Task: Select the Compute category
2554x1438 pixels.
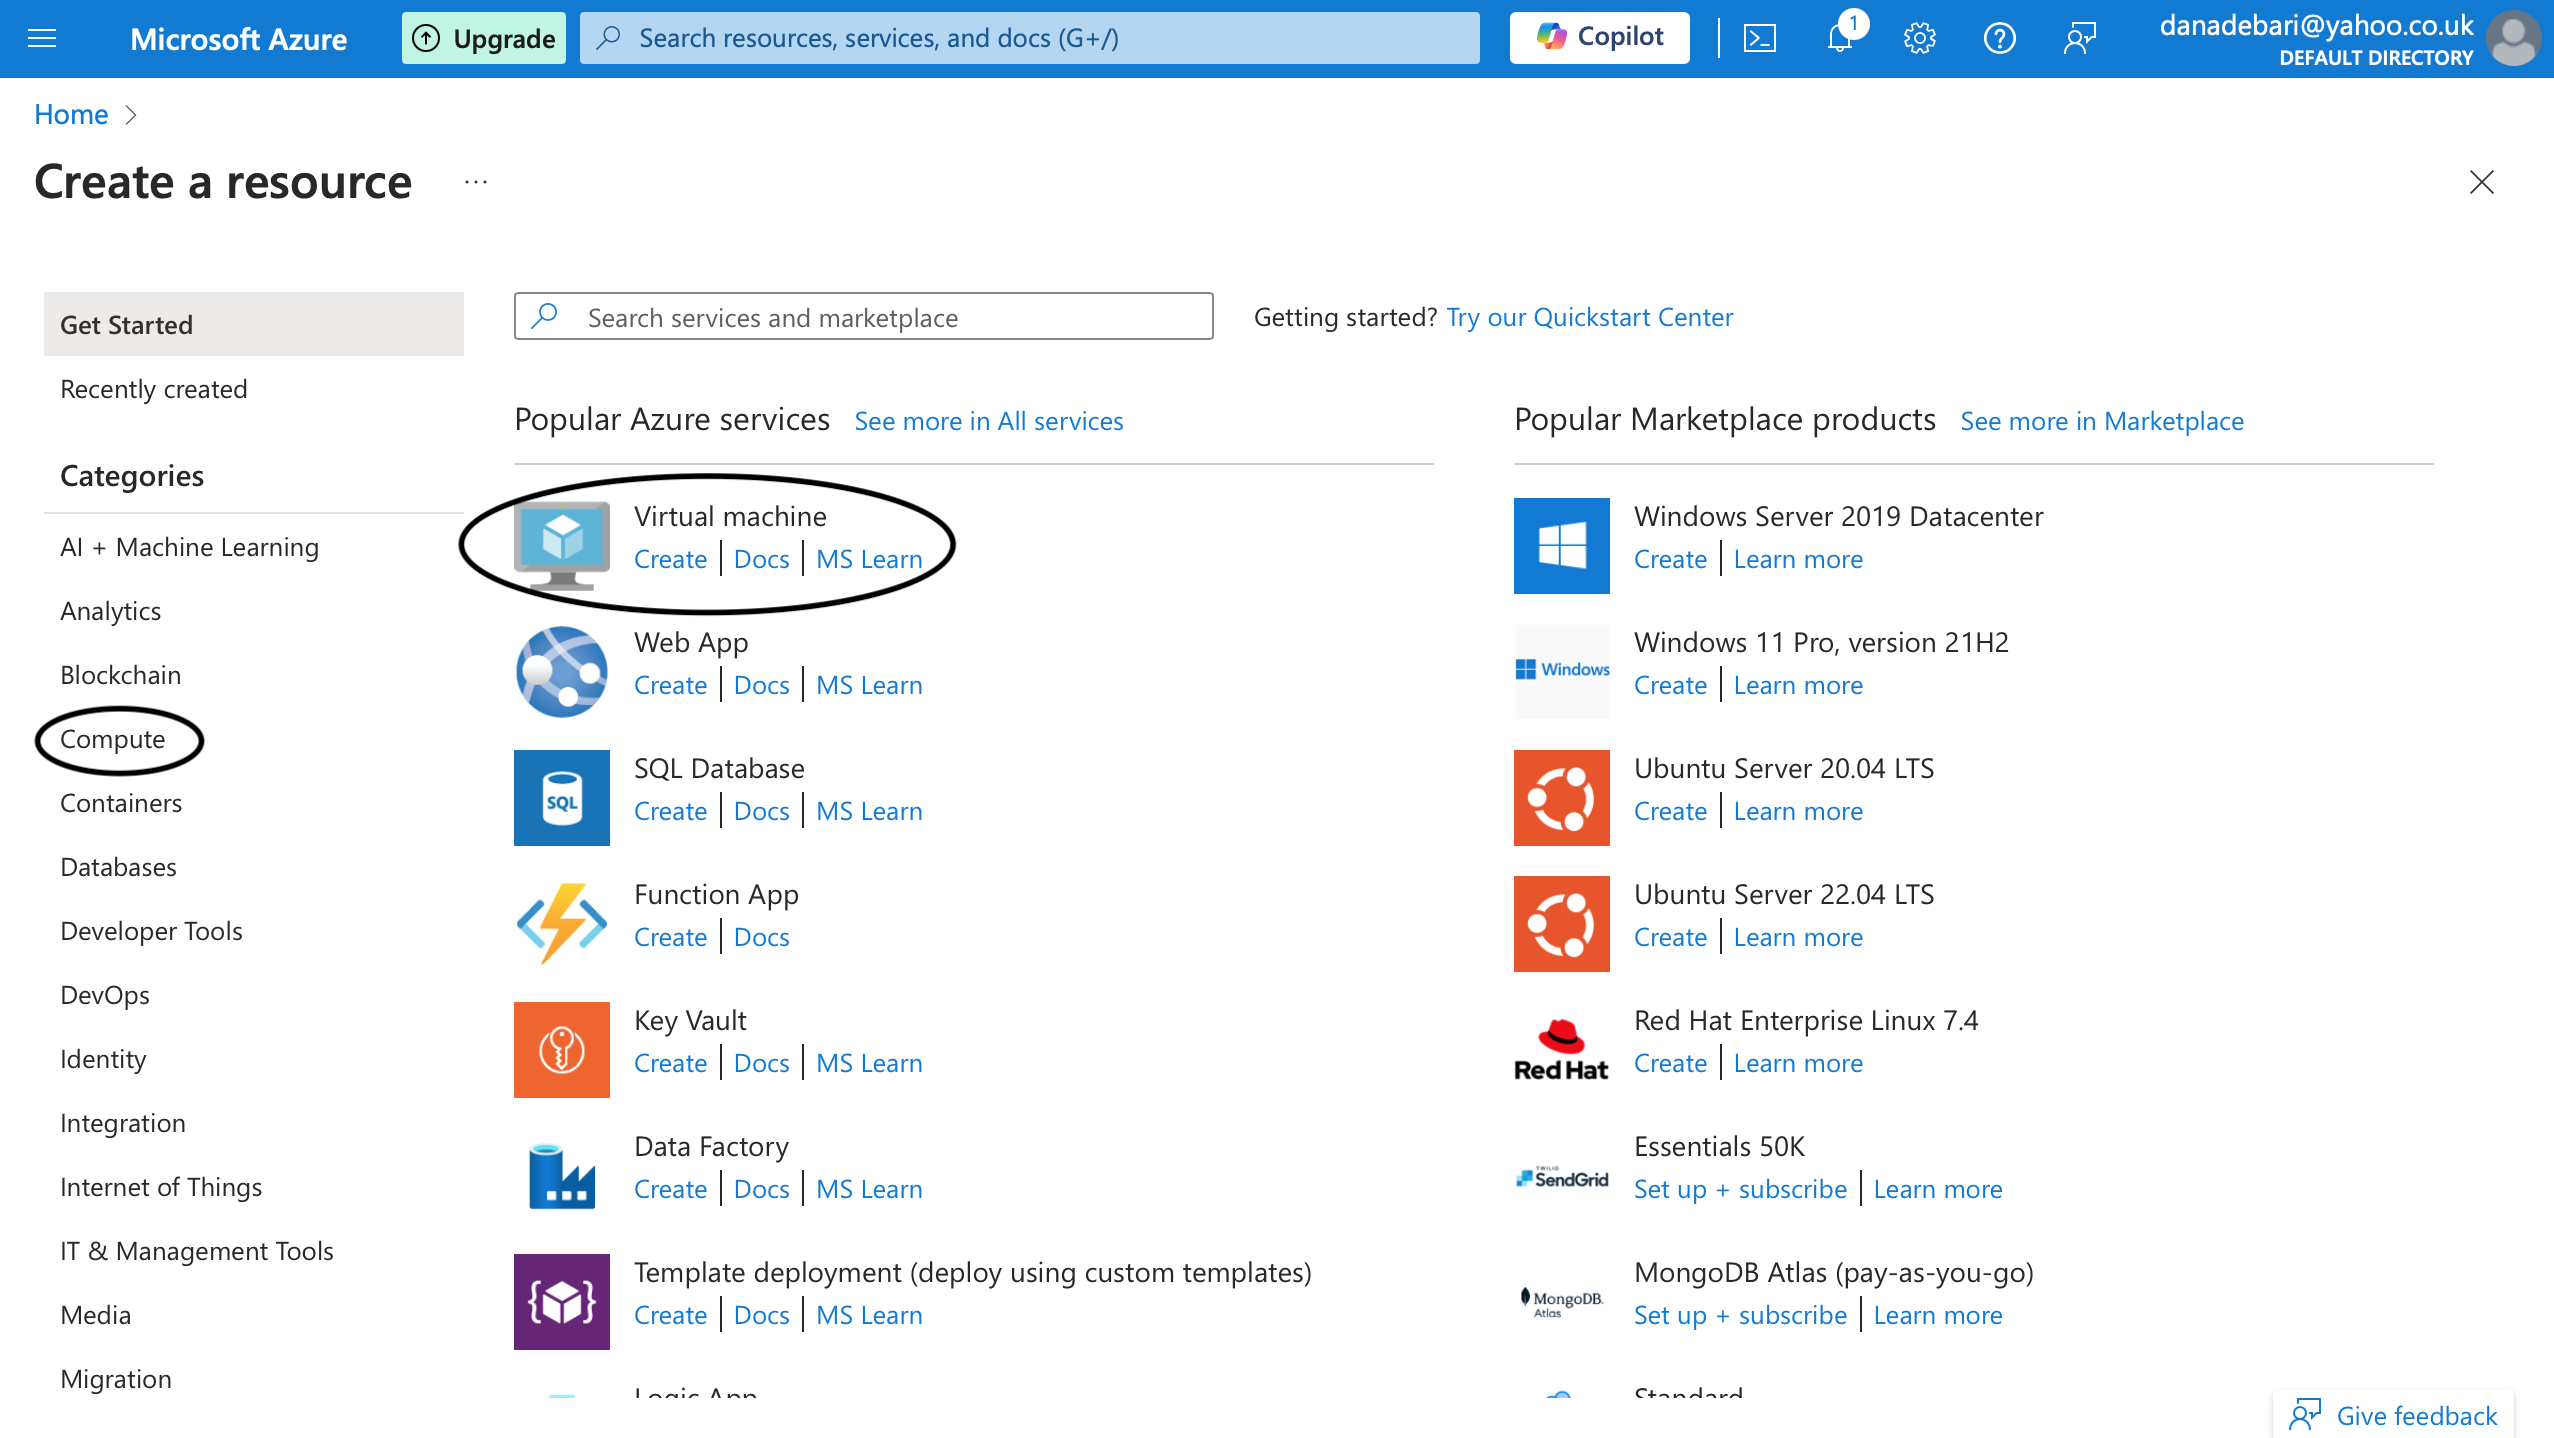Action: click(x=113, y=739)
